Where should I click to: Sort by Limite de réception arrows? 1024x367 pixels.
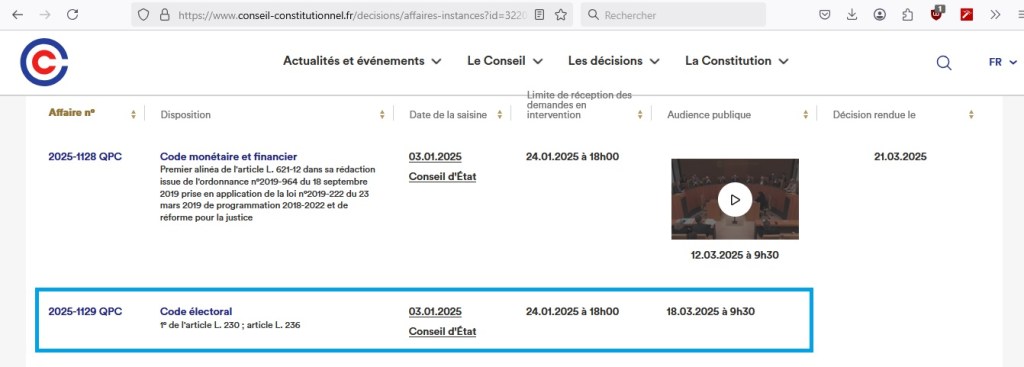click(641, 115)
